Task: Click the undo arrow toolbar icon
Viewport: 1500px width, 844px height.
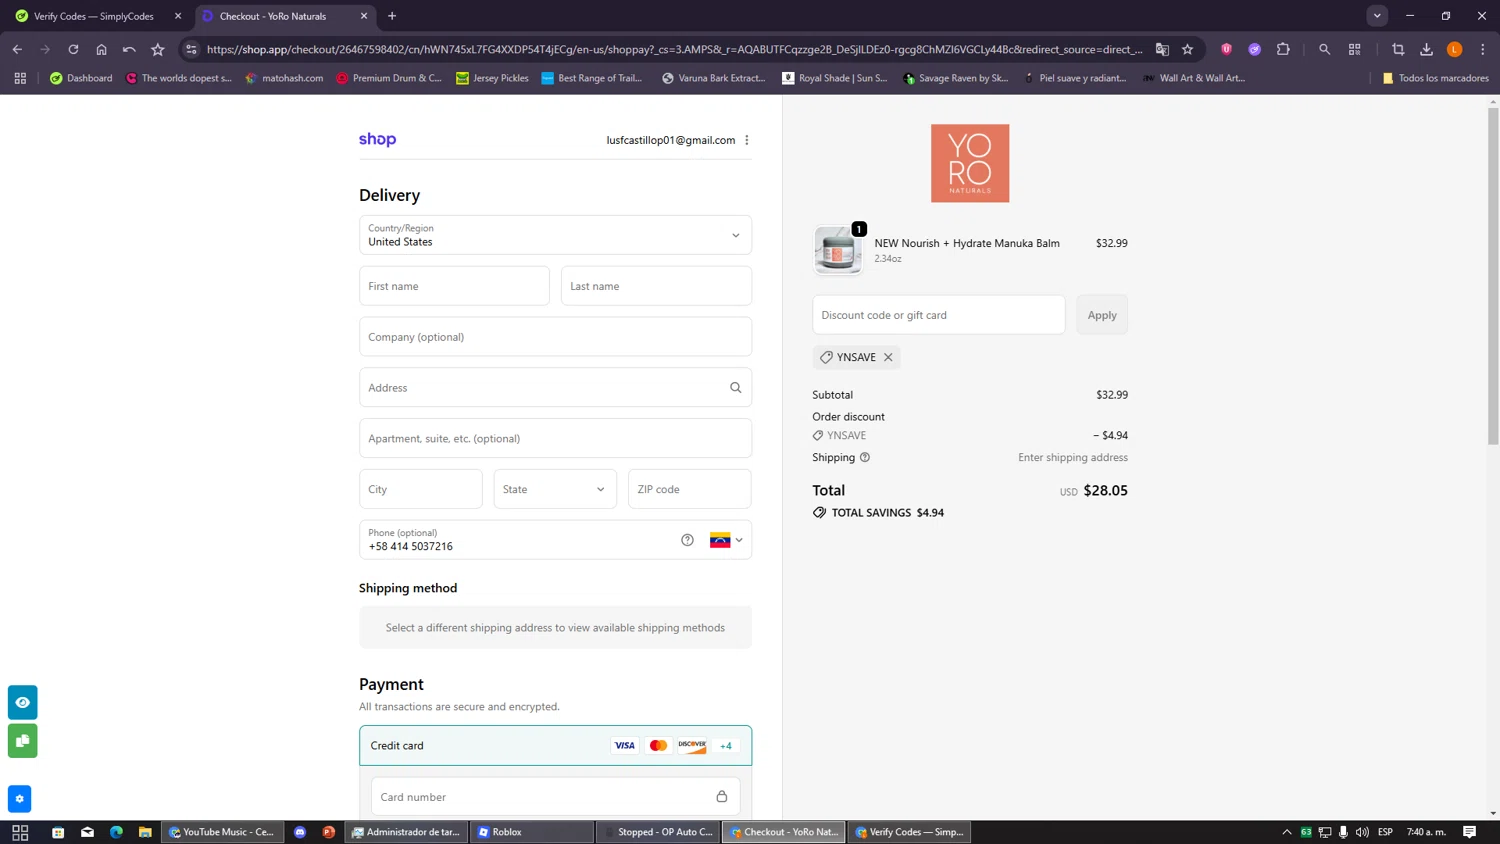Action: coord(129,49)
